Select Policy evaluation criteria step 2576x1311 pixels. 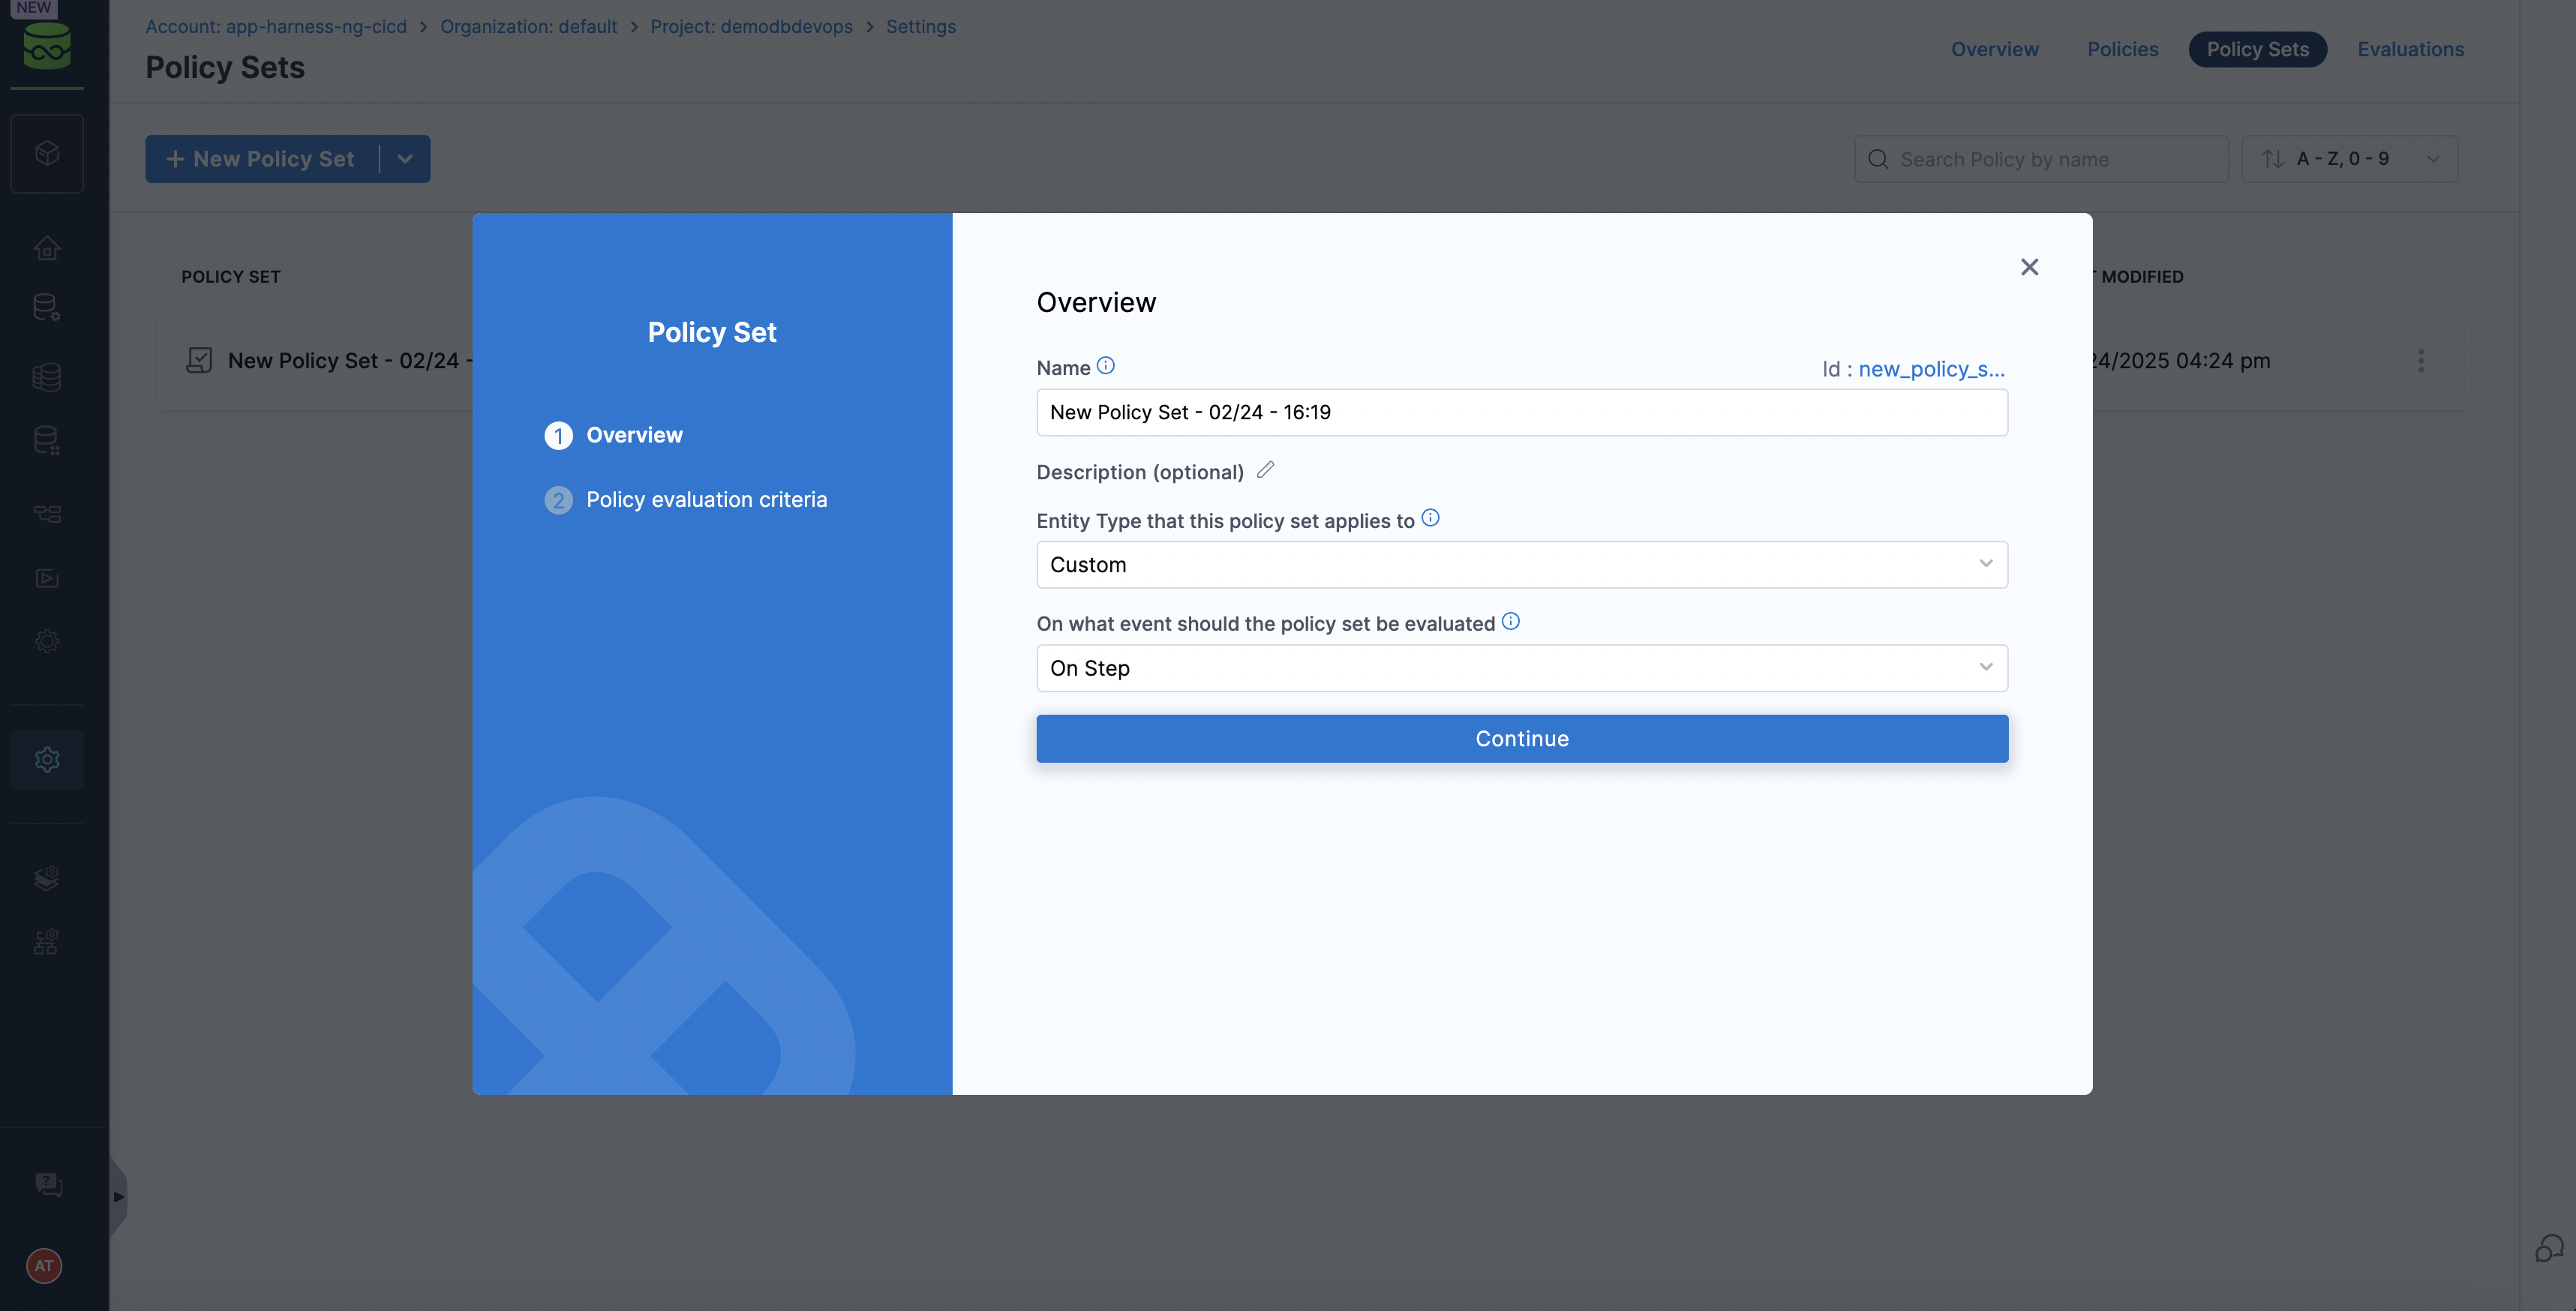(x=706, y=500)
